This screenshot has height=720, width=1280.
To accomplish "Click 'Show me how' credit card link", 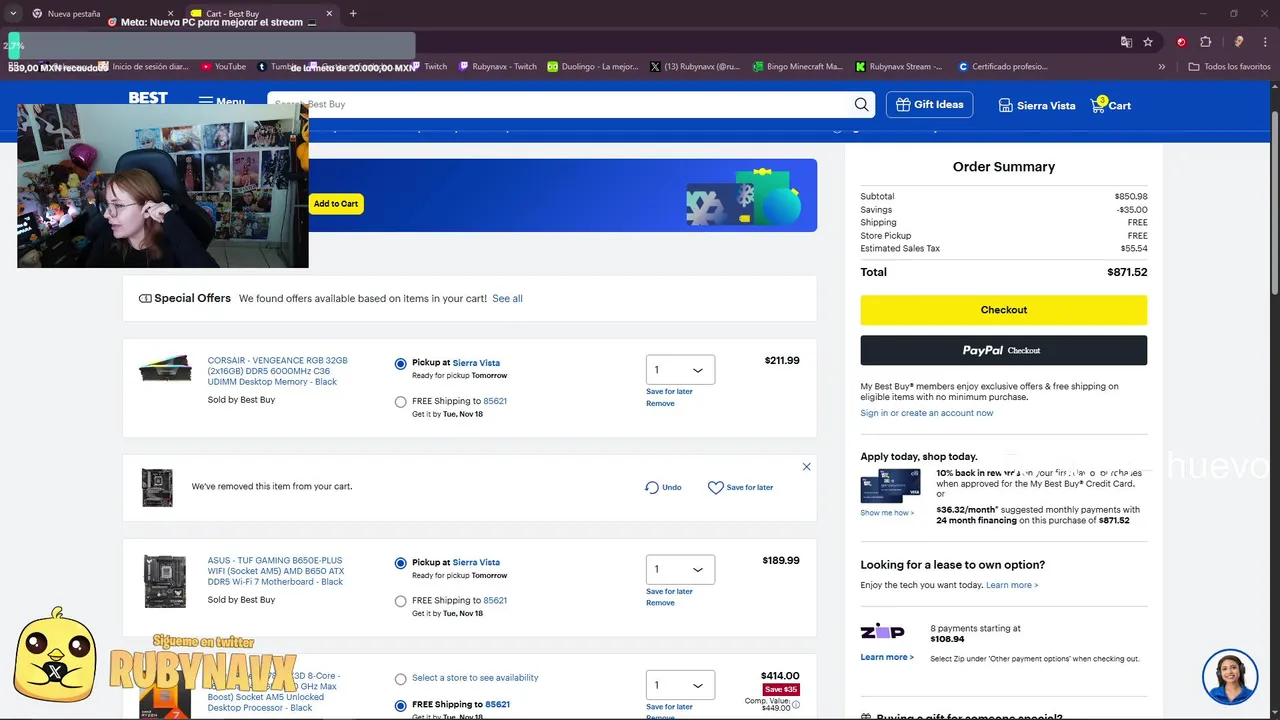I will (887, 513).
